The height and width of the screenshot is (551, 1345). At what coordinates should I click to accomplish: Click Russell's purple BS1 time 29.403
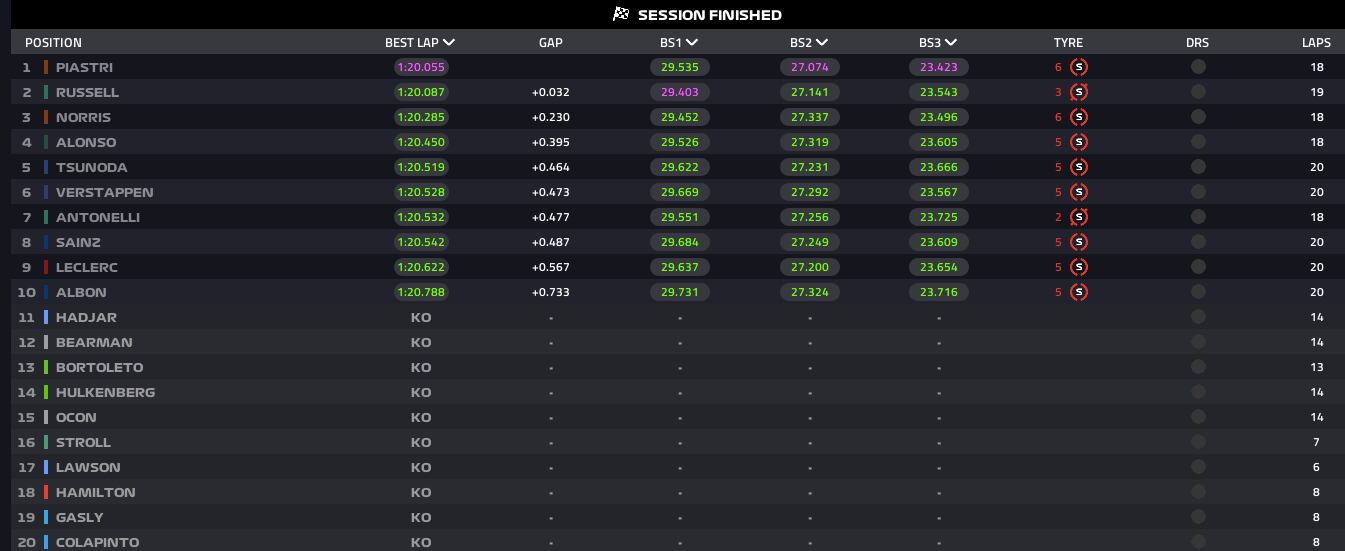click(680, 92)
